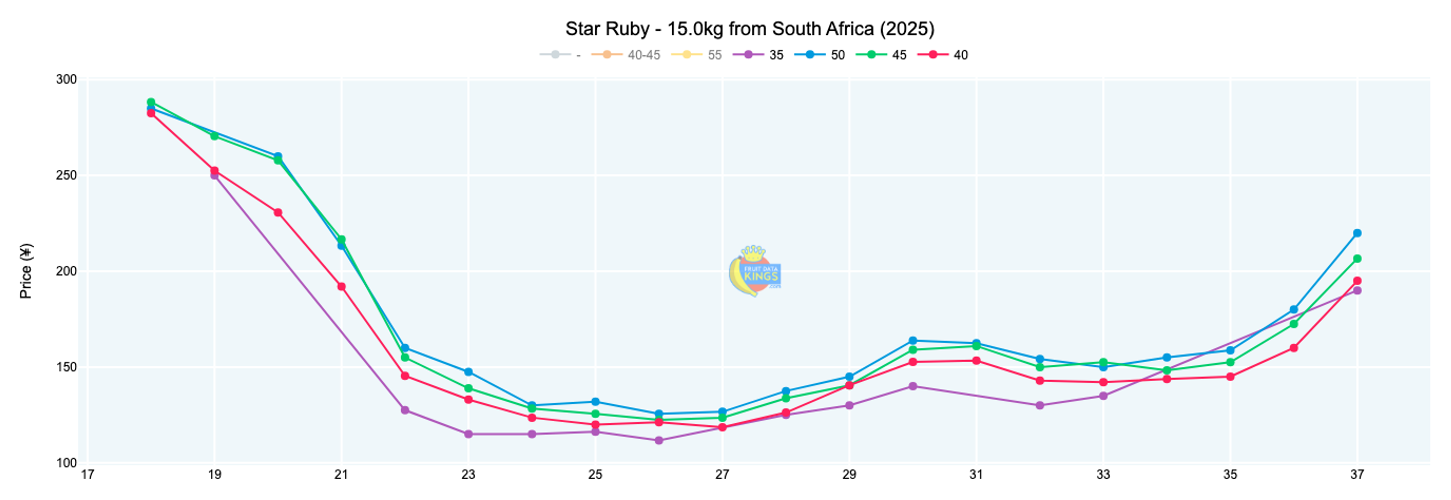Click the green 45 data point at week 18

[151, 102]
